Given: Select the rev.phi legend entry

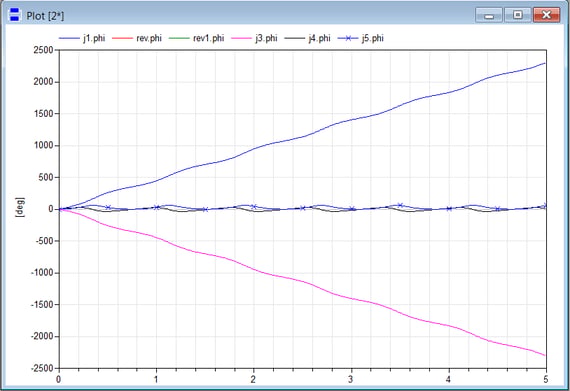Looking at the screenshot, I should [137, 38].
